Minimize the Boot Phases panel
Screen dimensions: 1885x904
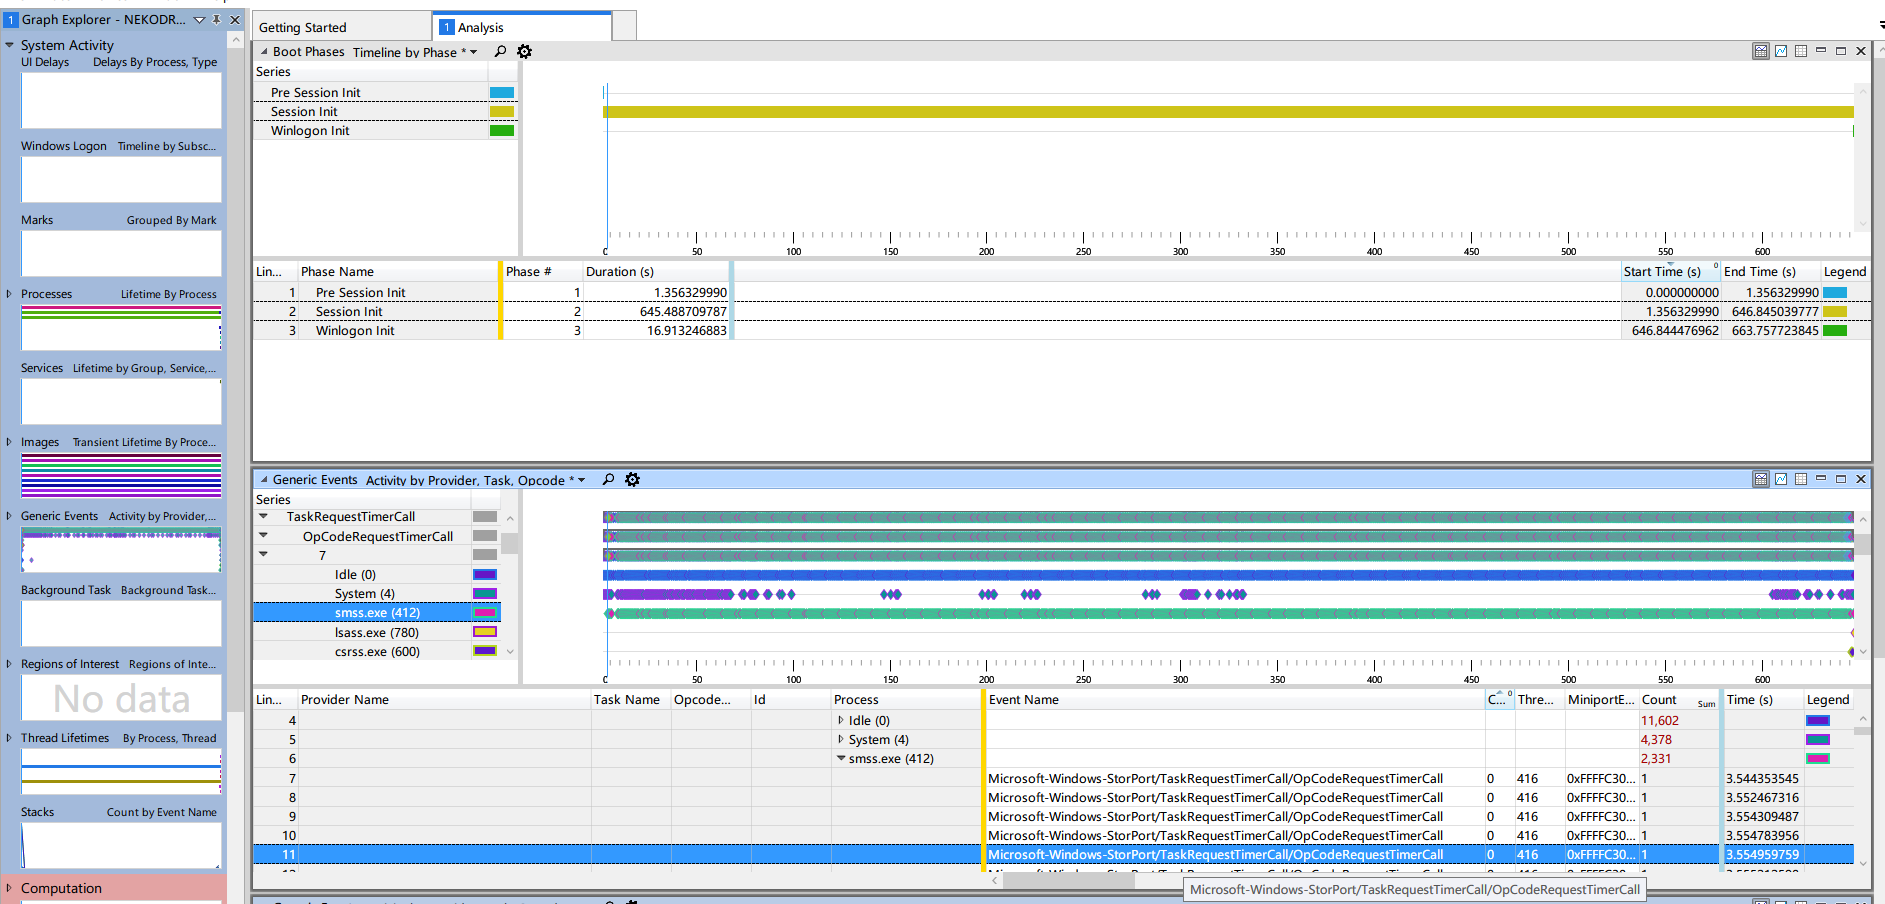[1821, 51]
